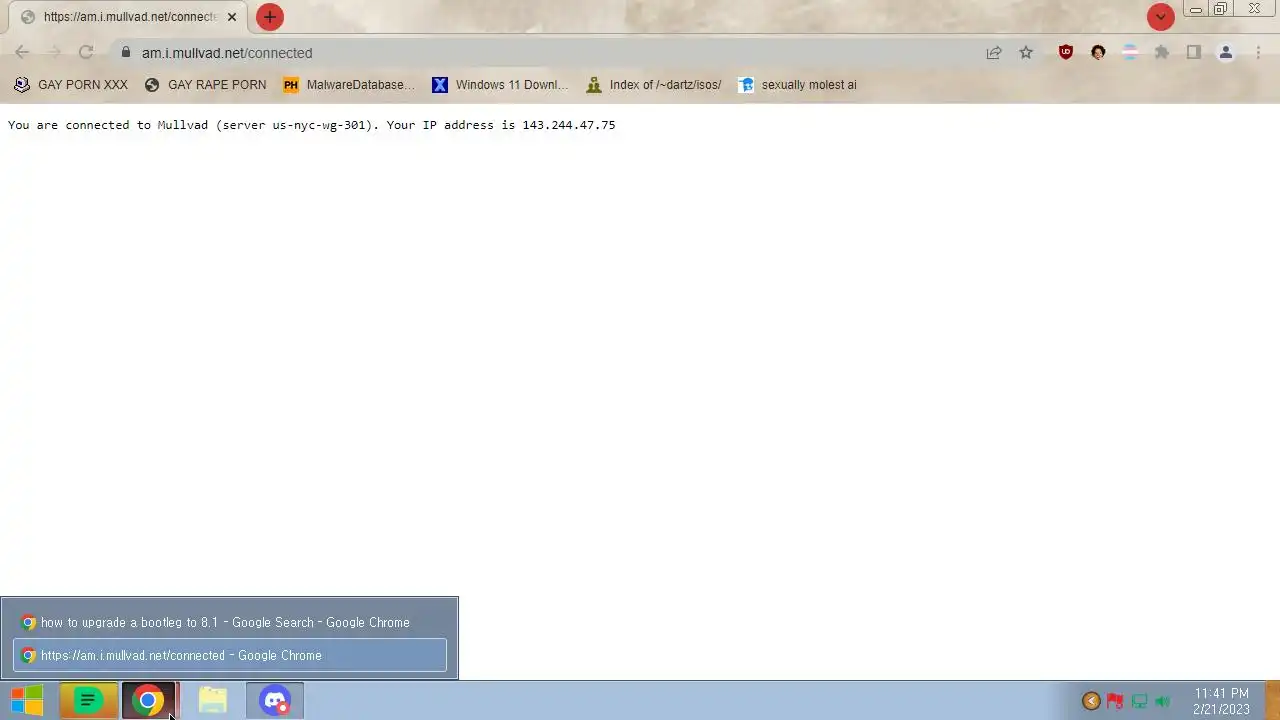Open the green document app in taskbar
This screenshot has width=1280, height=720.
pyautogui.click(x=88, y=700)
